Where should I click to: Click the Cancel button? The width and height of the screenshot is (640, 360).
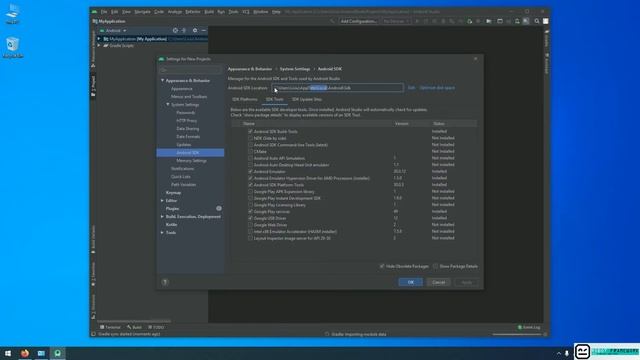click(x=439, y=282)
